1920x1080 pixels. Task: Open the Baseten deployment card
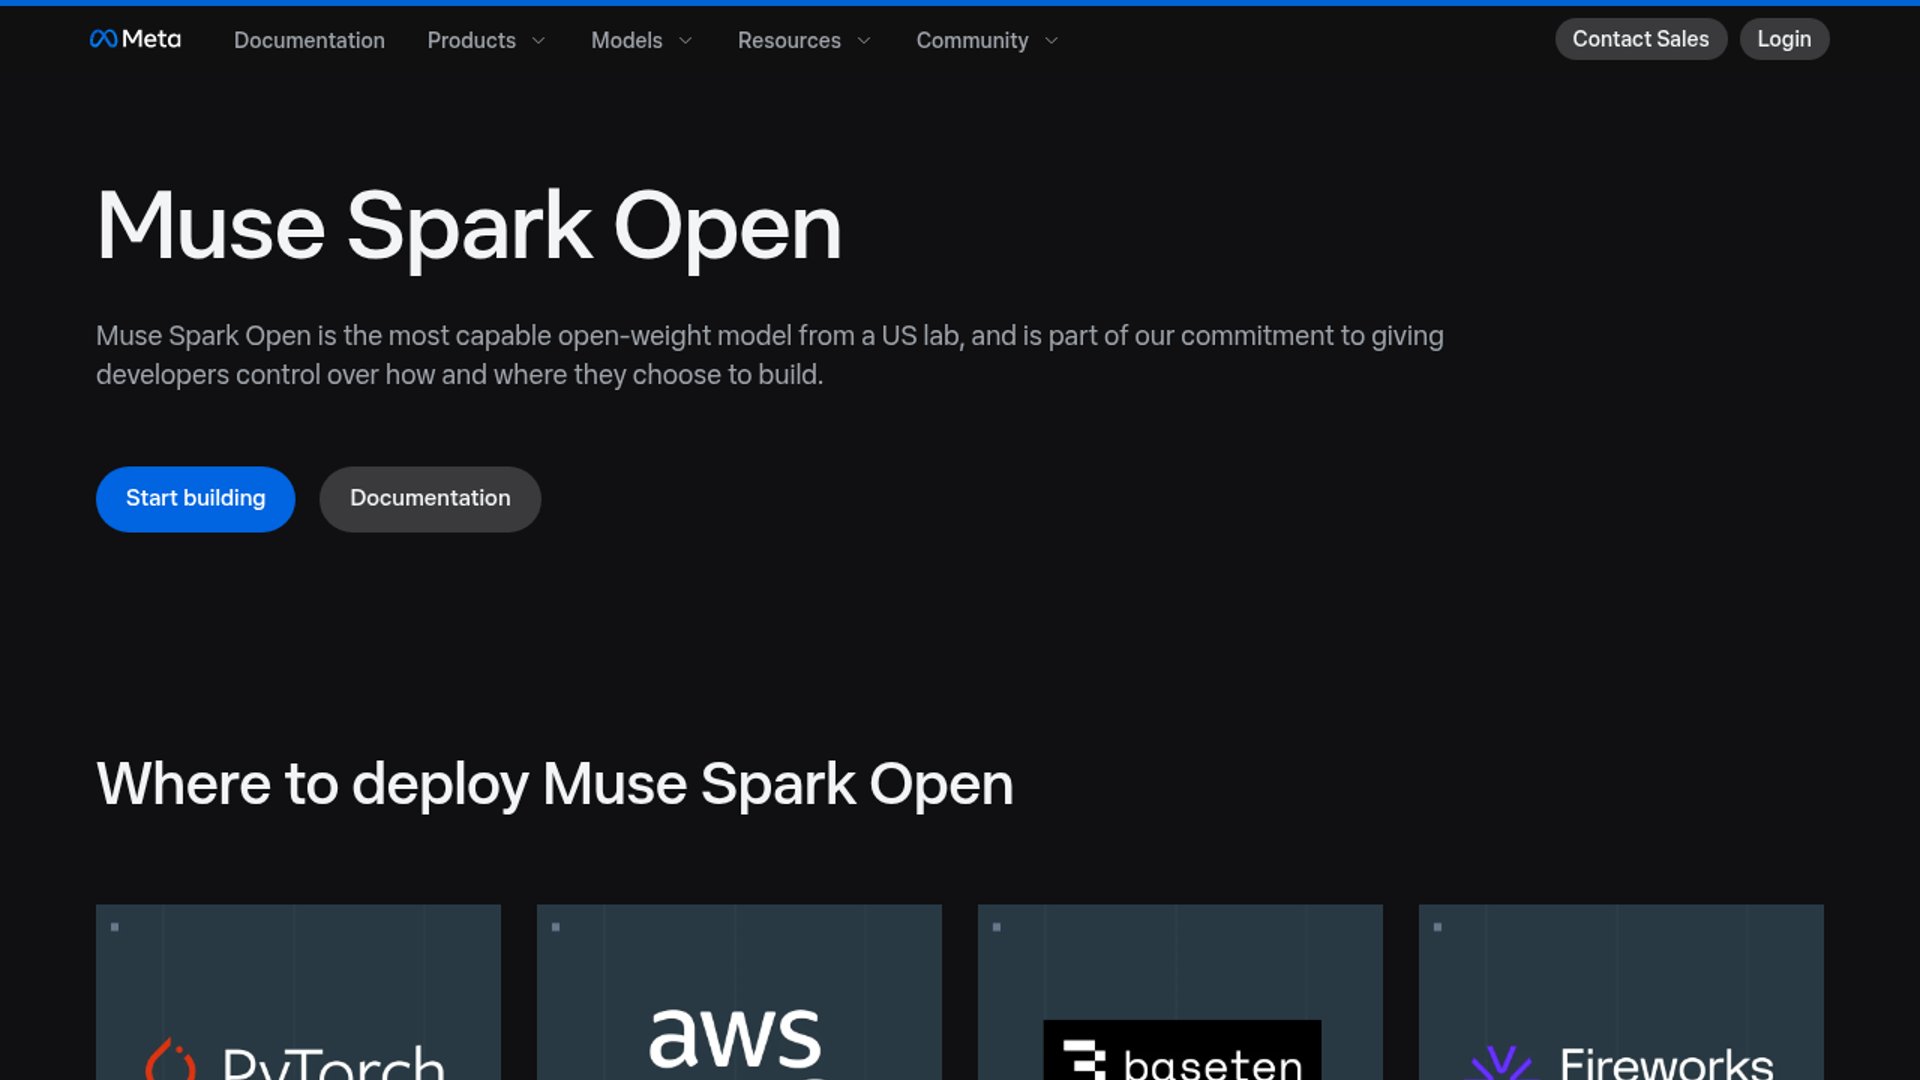coord(1180,992)
